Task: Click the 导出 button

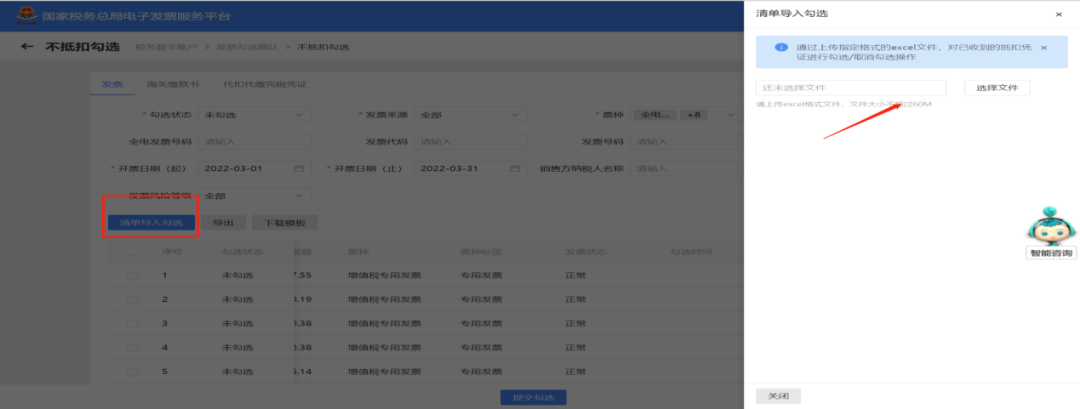Action: [x=223, y=222]
